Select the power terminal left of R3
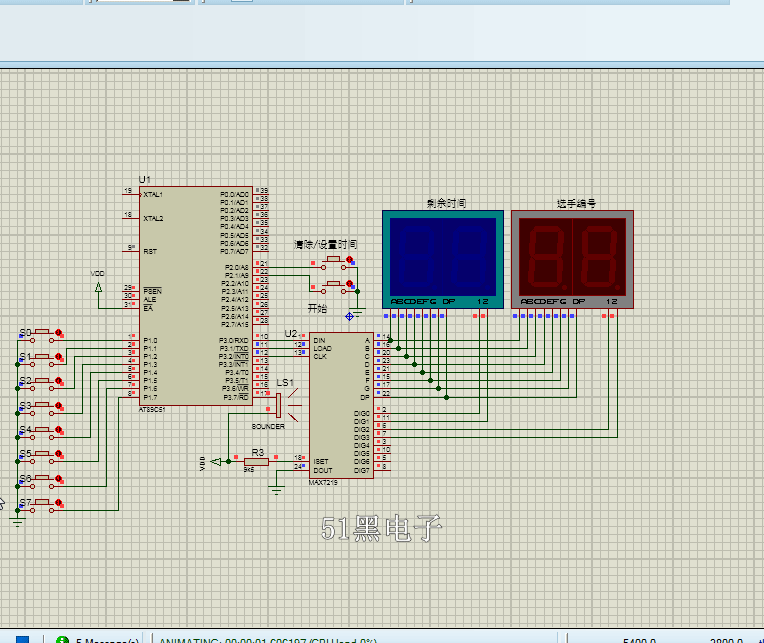This screenshot has width=764, height=643. [x=216, y=461]
